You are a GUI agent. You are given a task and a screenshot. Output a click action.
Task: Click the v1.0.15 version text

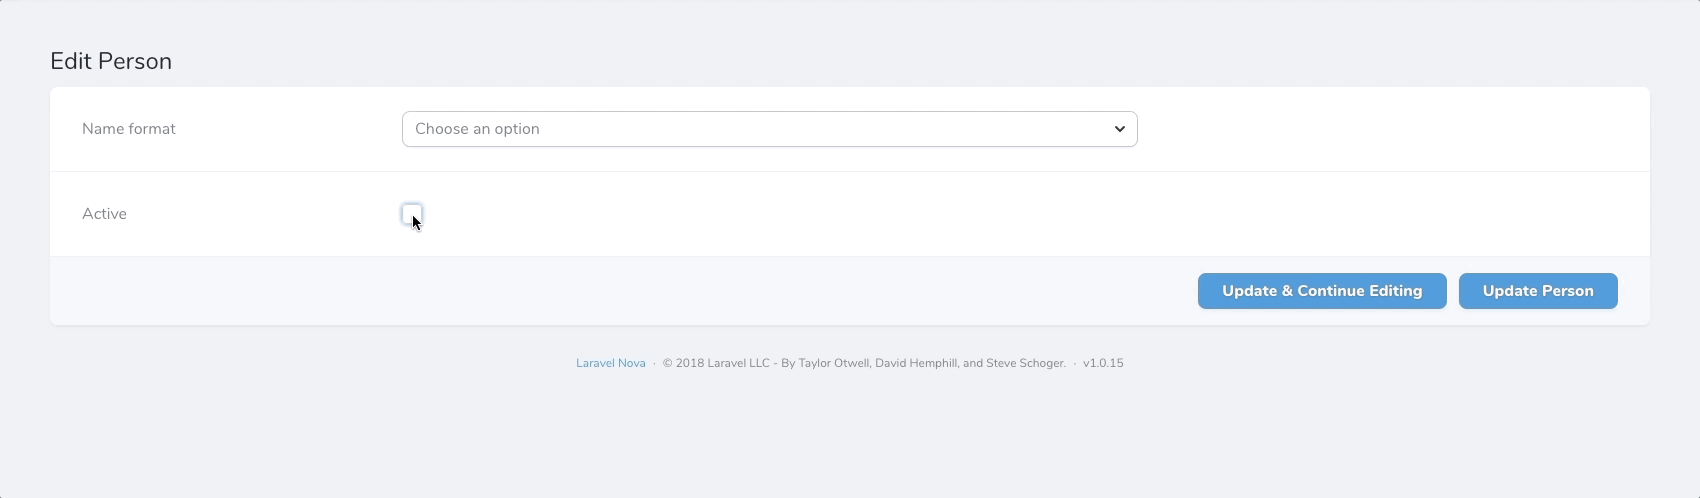click(1103, 363)
